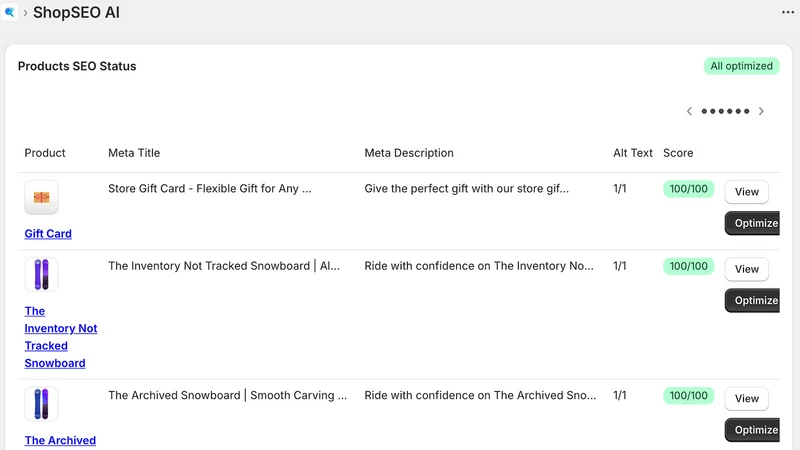Click Inventory Not Tracked Snowboard alt text 1/1
The width and height of the screenshot is (800, 450).
coord(619,266)
